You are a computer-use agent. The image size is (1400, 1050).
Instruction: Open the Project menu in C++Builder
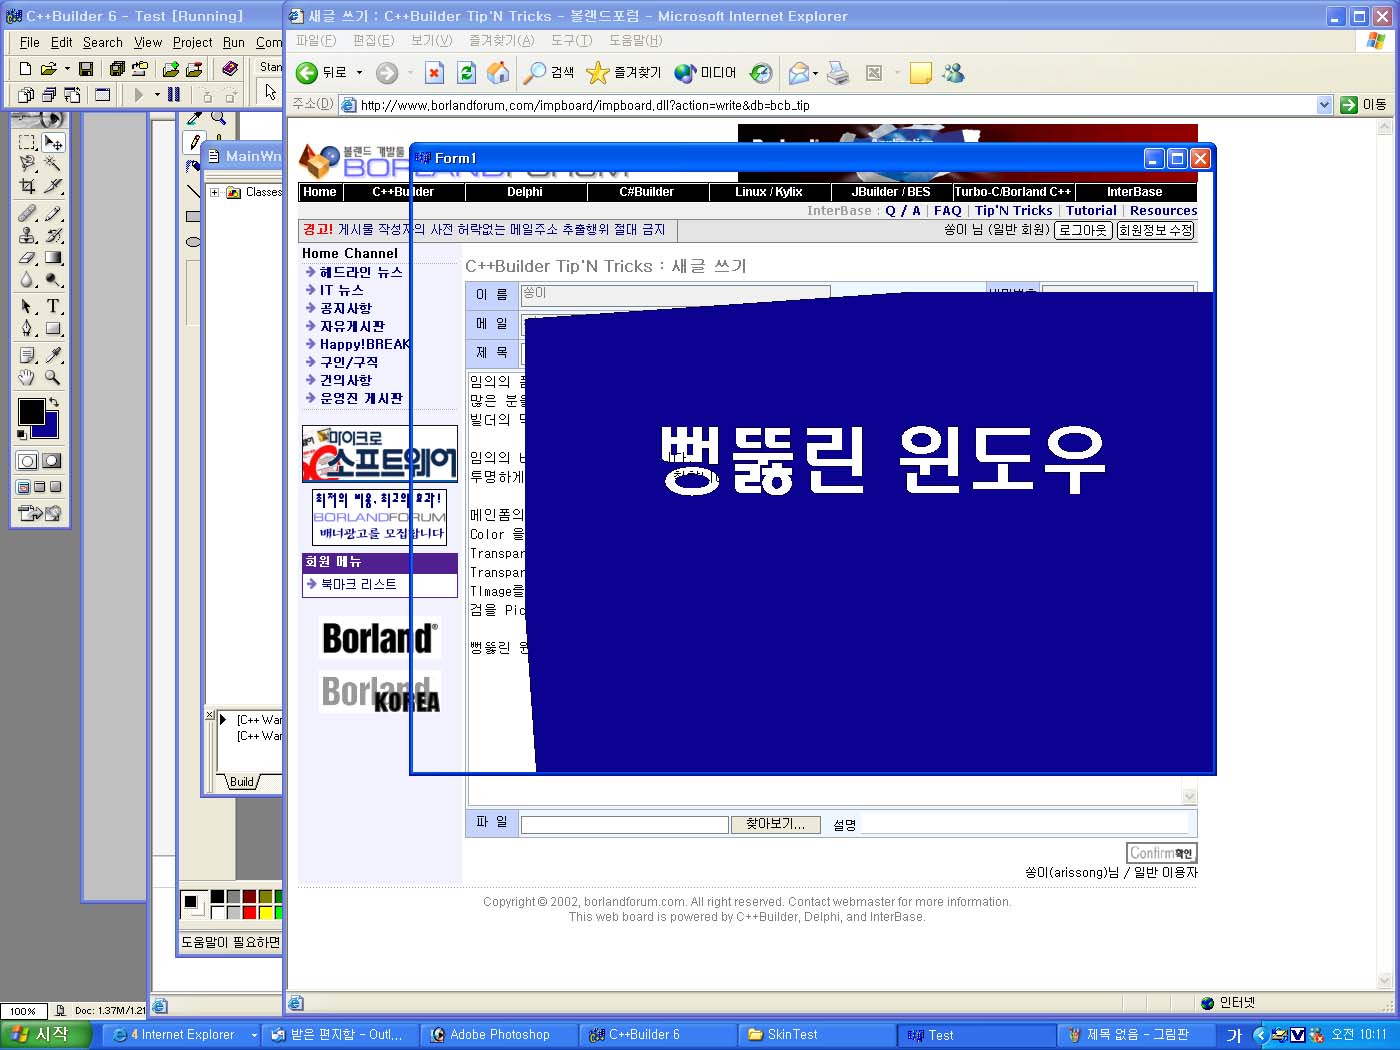[192, 42]
